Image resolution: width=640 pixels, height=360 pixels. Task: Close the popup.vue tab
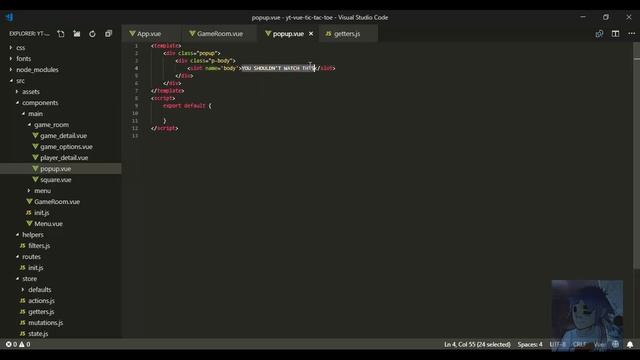pyautogui.click(x=311, y=34)
